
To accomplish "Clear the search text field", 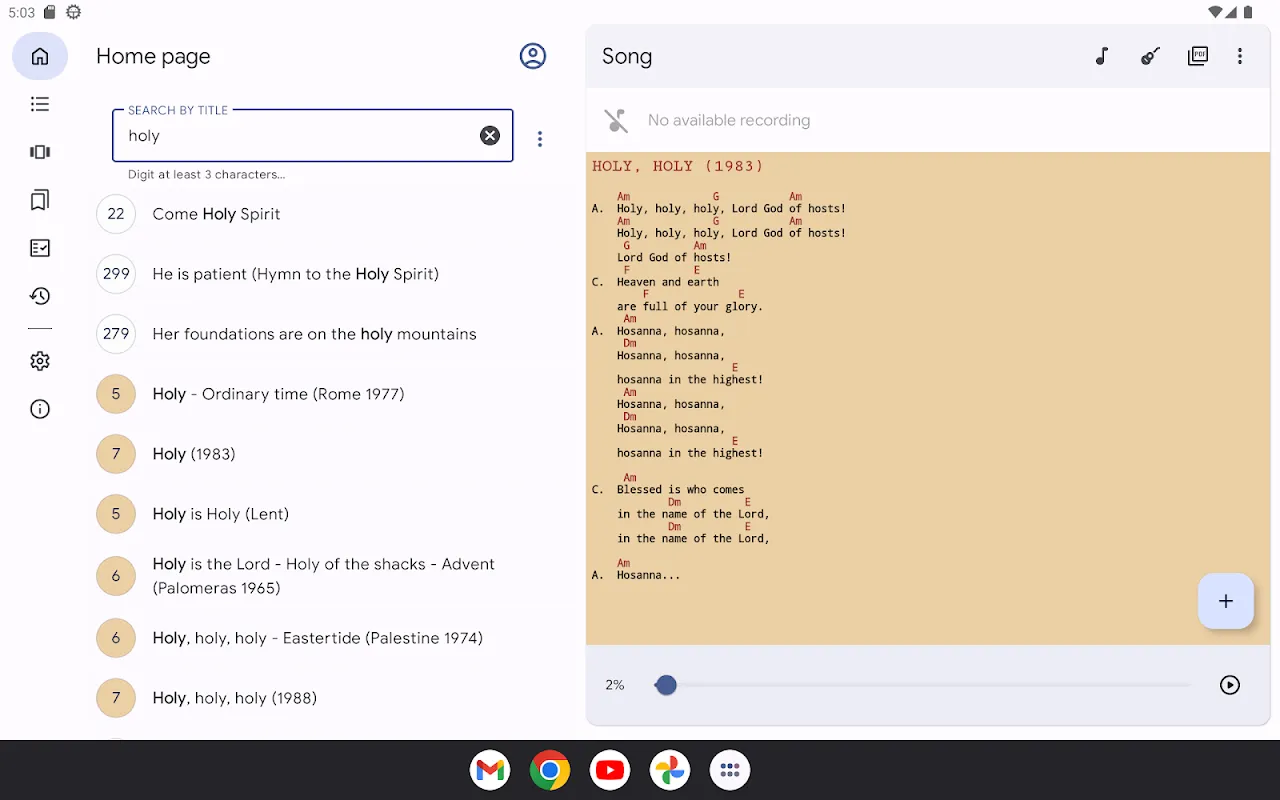I will (x=490, y=136).
